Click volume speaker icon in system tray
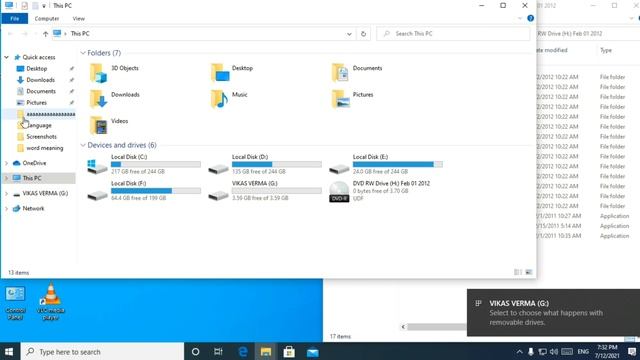Image resolution: width=640 pixels, height=360 pixels. tap(554, 351)
